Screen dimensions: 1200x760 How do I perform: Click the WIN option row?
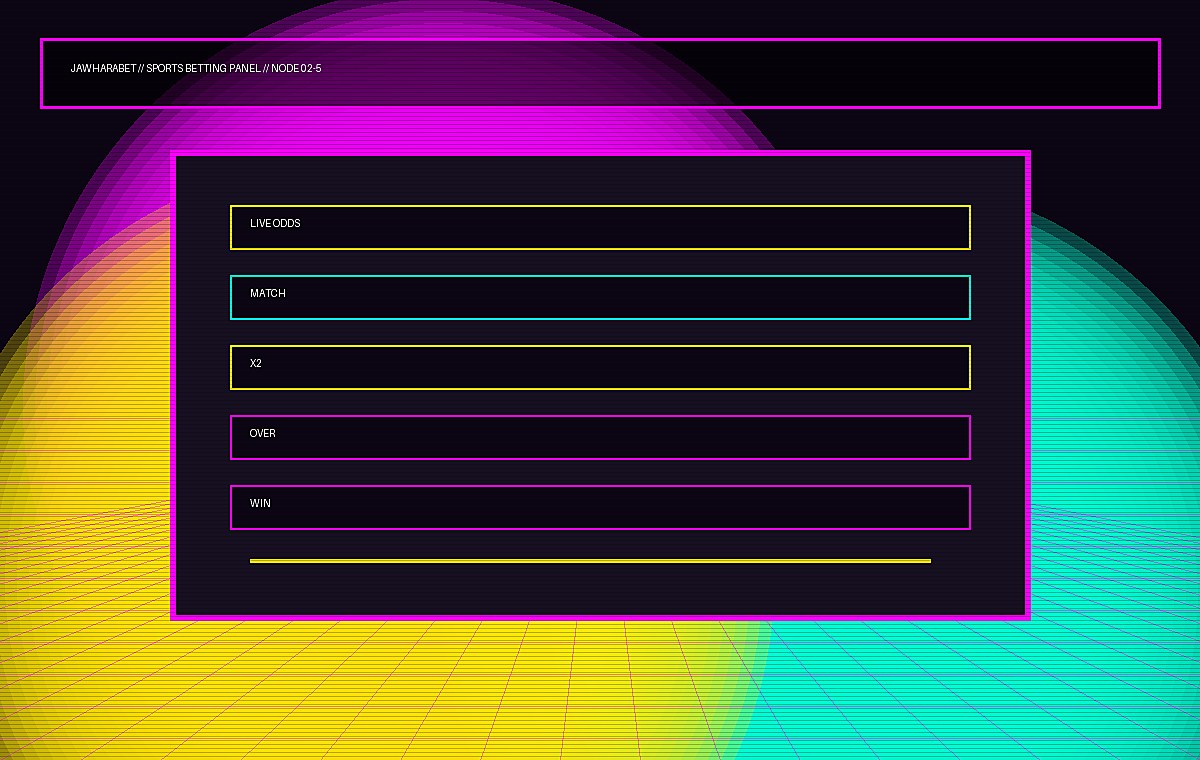[x=600, y=507]
